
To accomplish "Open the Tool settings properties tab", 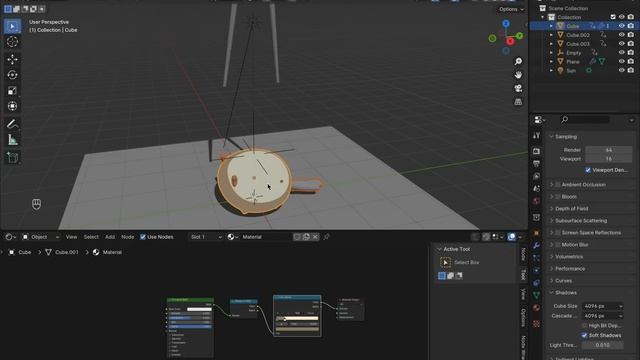I will [536, 136].
